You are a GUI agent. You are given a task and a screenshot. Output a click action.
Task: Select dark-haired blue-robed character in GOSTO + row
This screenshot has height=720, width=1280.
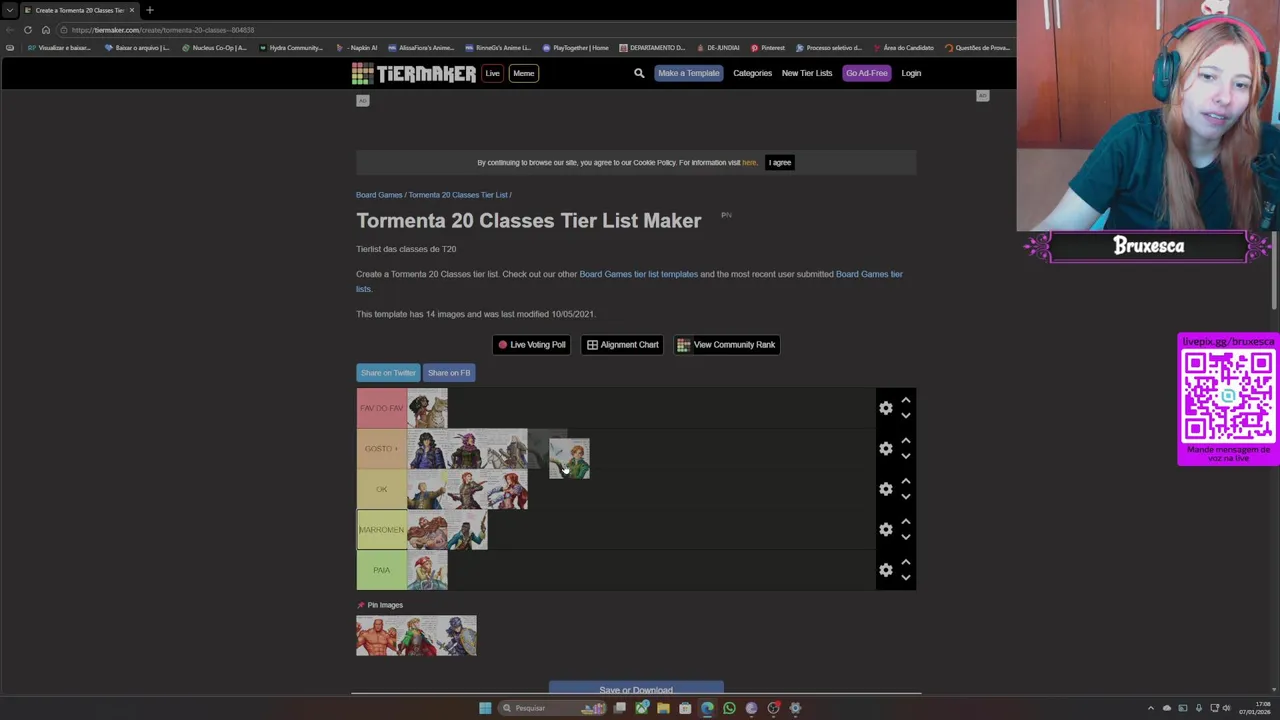(427, 449)
